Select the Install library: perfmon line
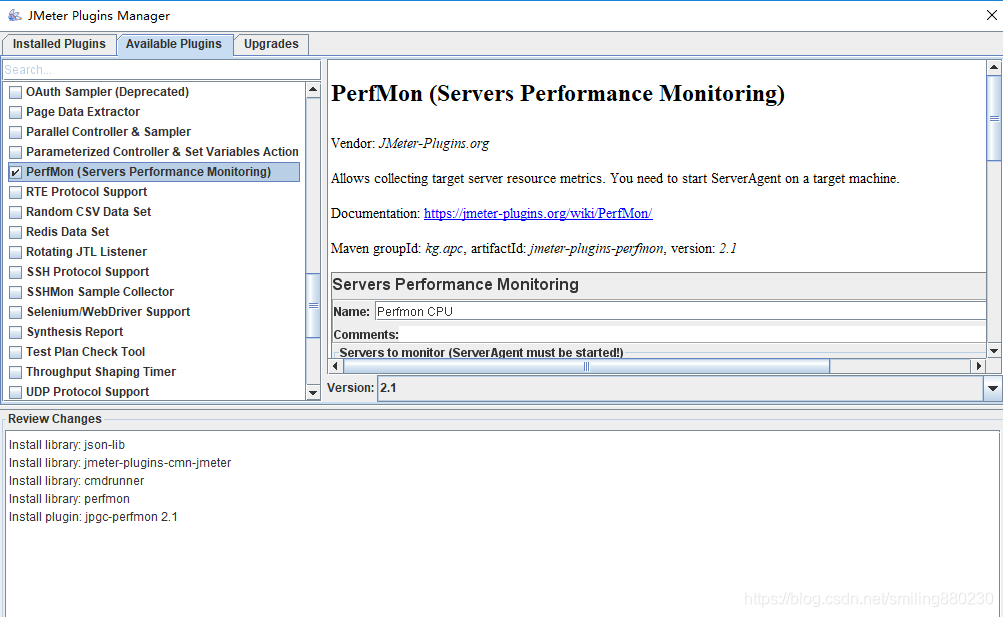The image size is (1003, 617). [69, 498]
